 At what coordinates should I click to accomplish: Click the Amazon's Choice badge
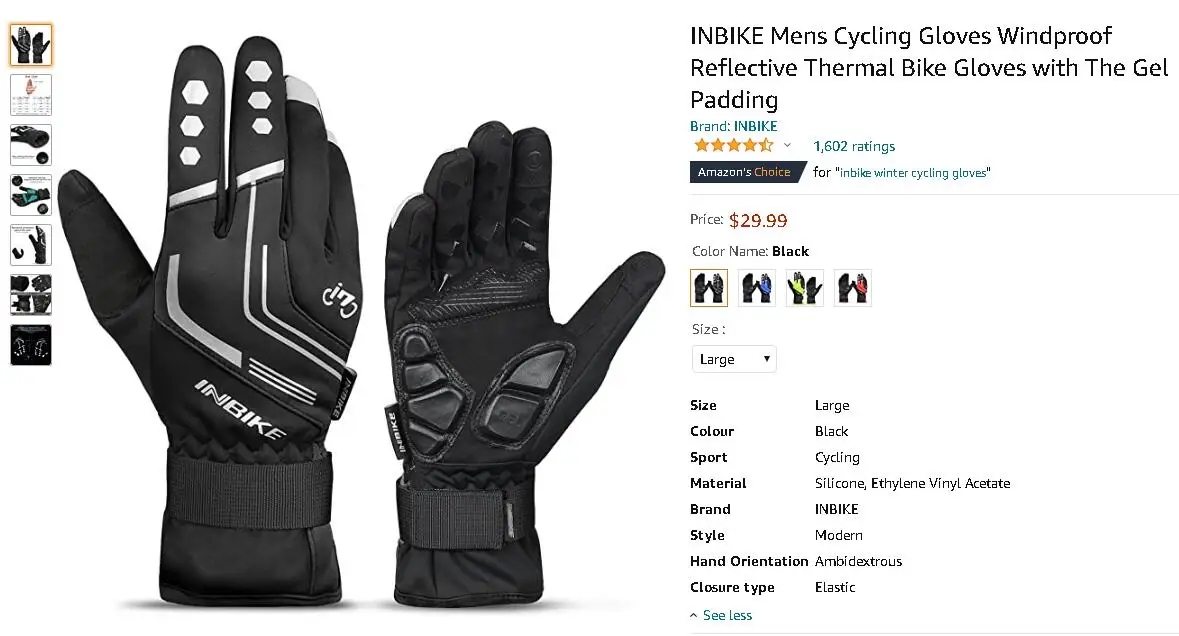746,172
